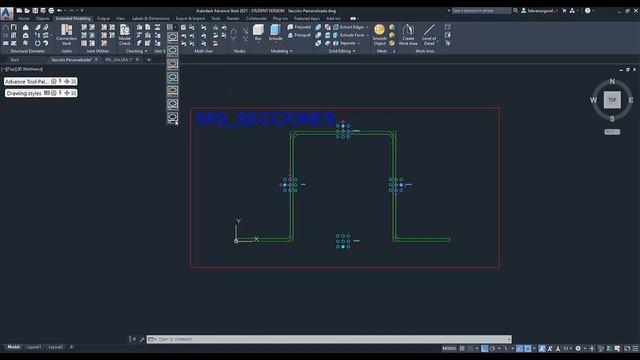Viewport: 640px width, 360px height.
Task: Click the viewport controls label at top-left
Action: point(23,69)
